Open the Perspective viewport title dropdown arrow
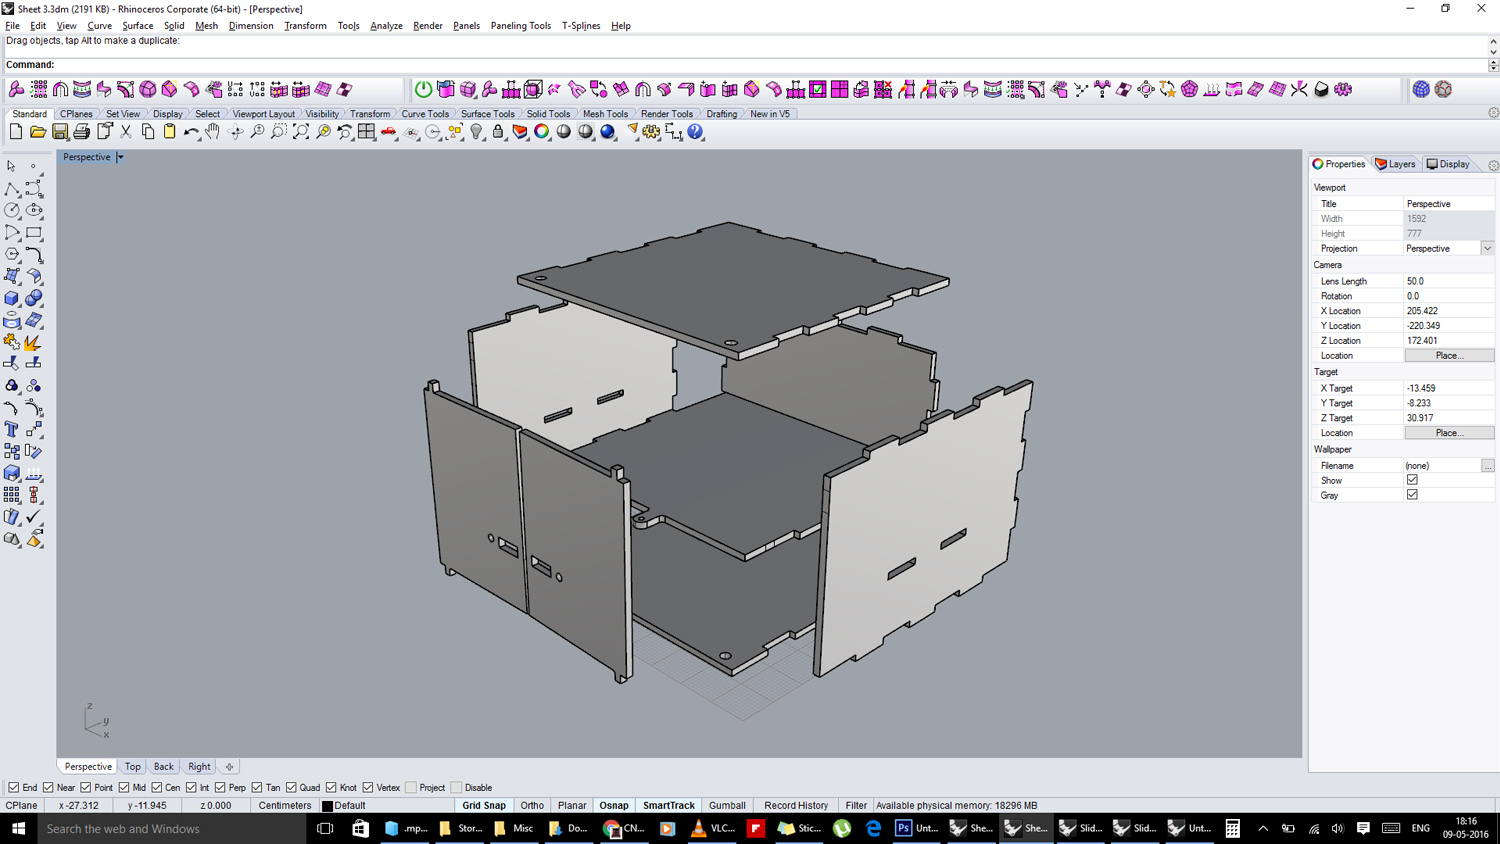Viewport: 1500px width, 844px height. (x=120, y=157)
